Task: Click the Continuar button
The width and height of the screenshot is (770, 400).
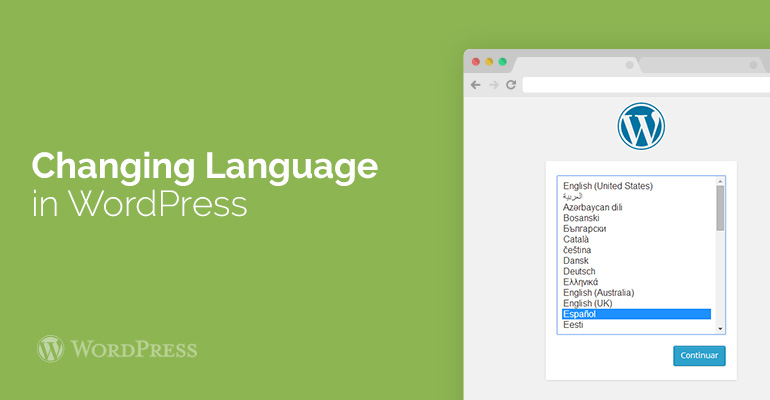Action: [x=699, y=355]
